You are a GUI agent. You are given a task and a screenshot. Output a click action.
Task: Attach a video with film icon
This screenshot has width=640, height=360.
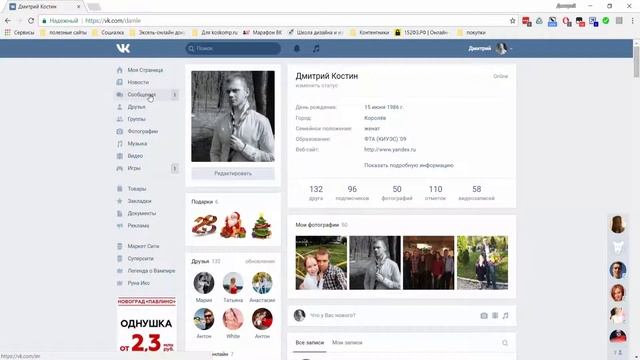[x=495, y=316]
